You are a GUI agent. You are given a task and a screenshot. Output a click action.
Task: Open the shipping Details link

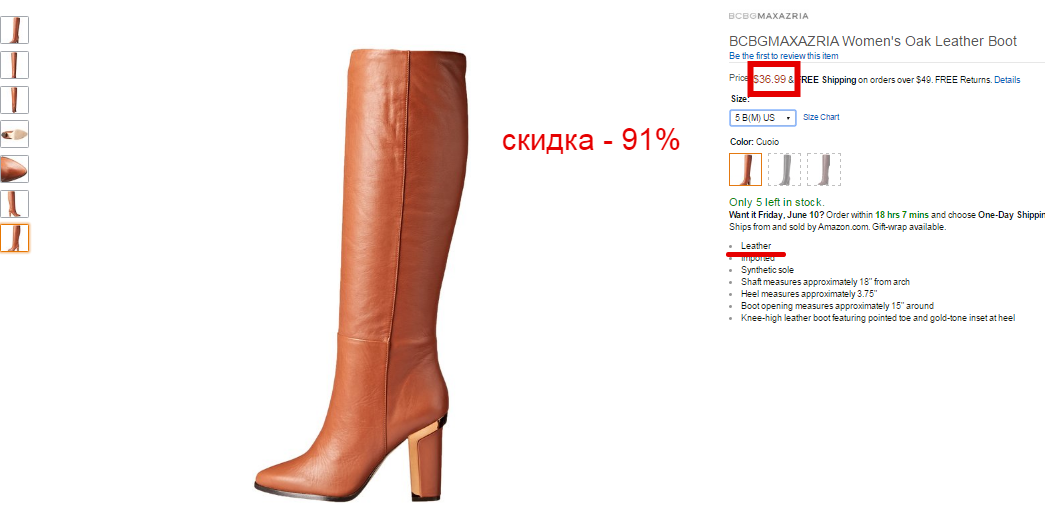[x=1007, y=80]
